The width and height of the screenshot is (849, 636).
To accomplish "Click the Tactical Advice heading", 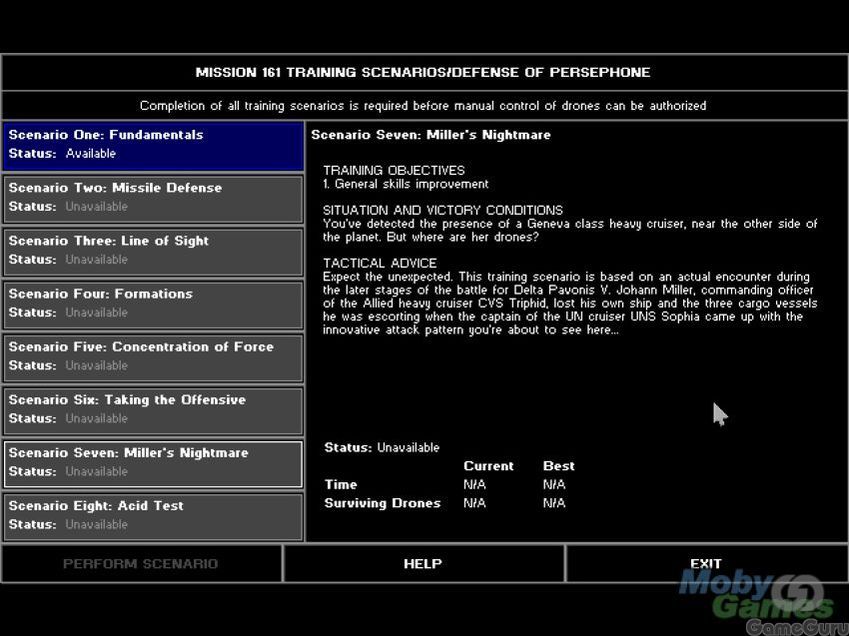I will tap(380, 263).
